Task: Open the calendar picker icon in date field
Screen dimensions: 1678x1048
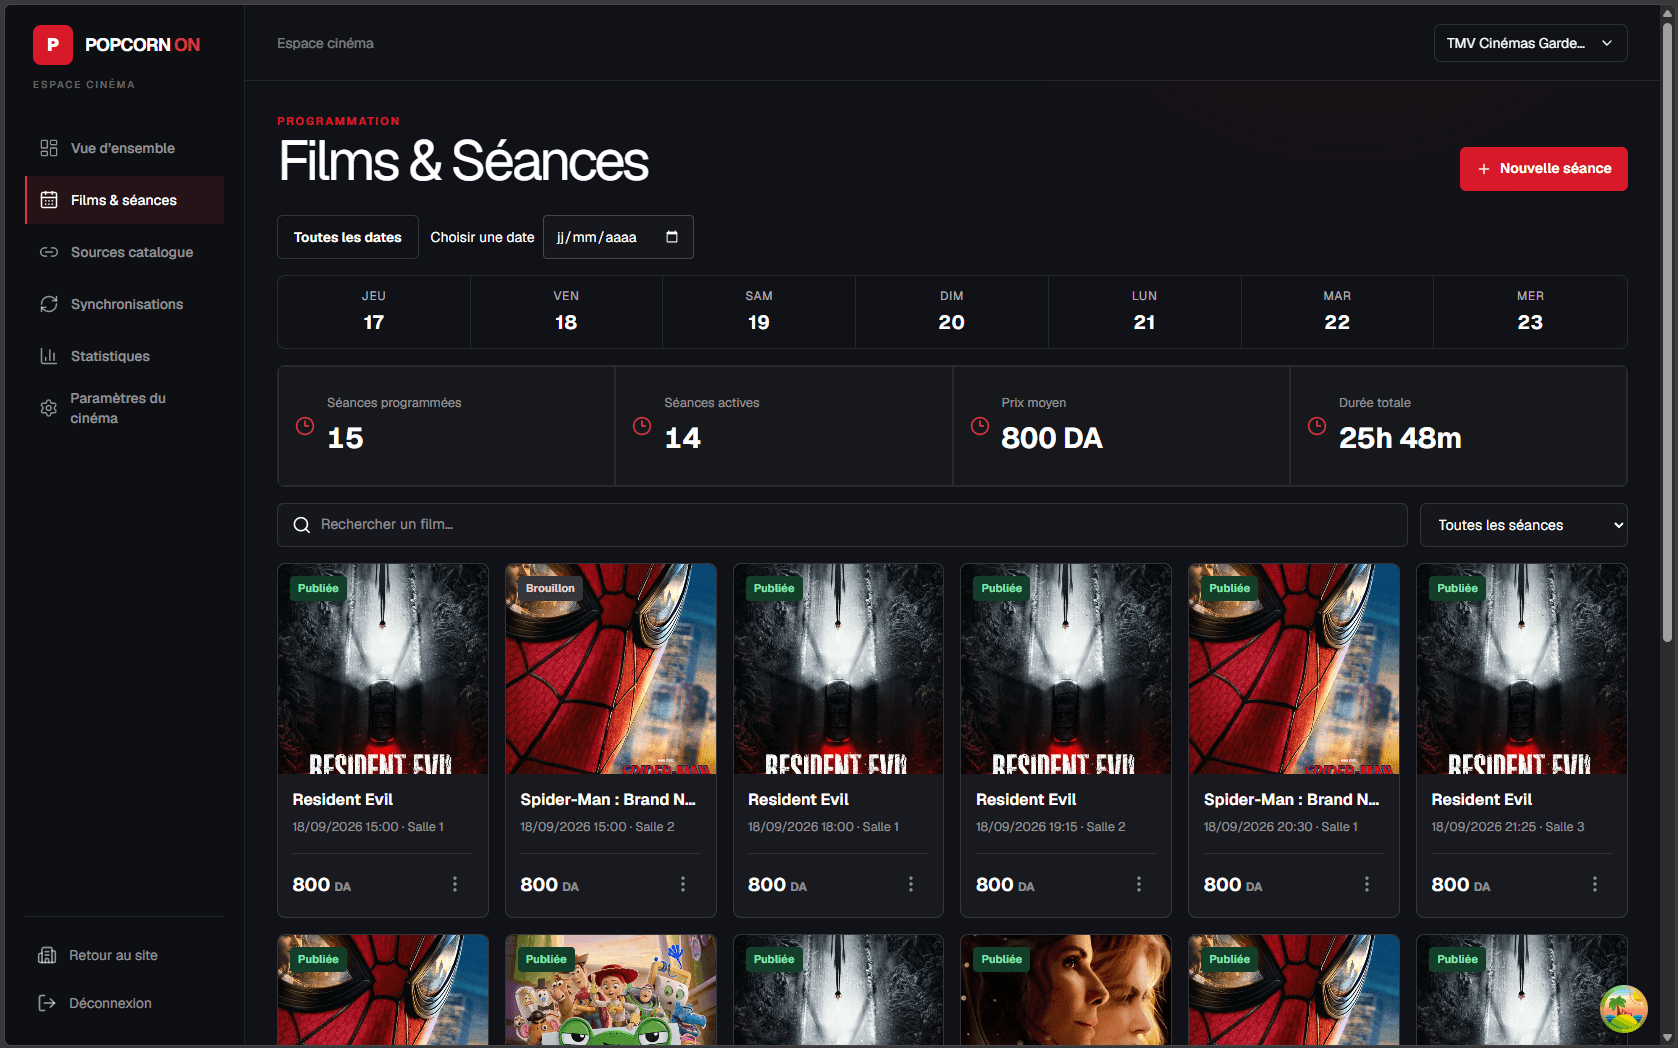Action: [672, 237]
